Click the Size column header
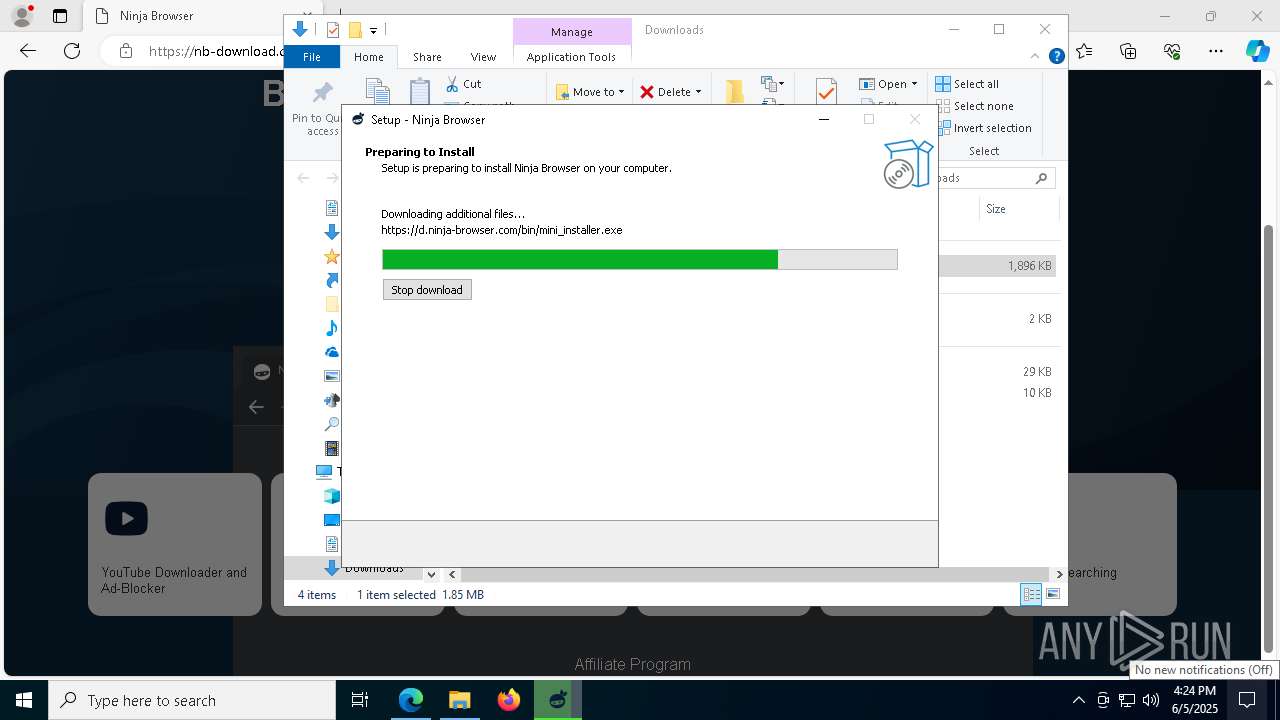The height and width of the screenshot is (720, 1280). pos(996,209)
